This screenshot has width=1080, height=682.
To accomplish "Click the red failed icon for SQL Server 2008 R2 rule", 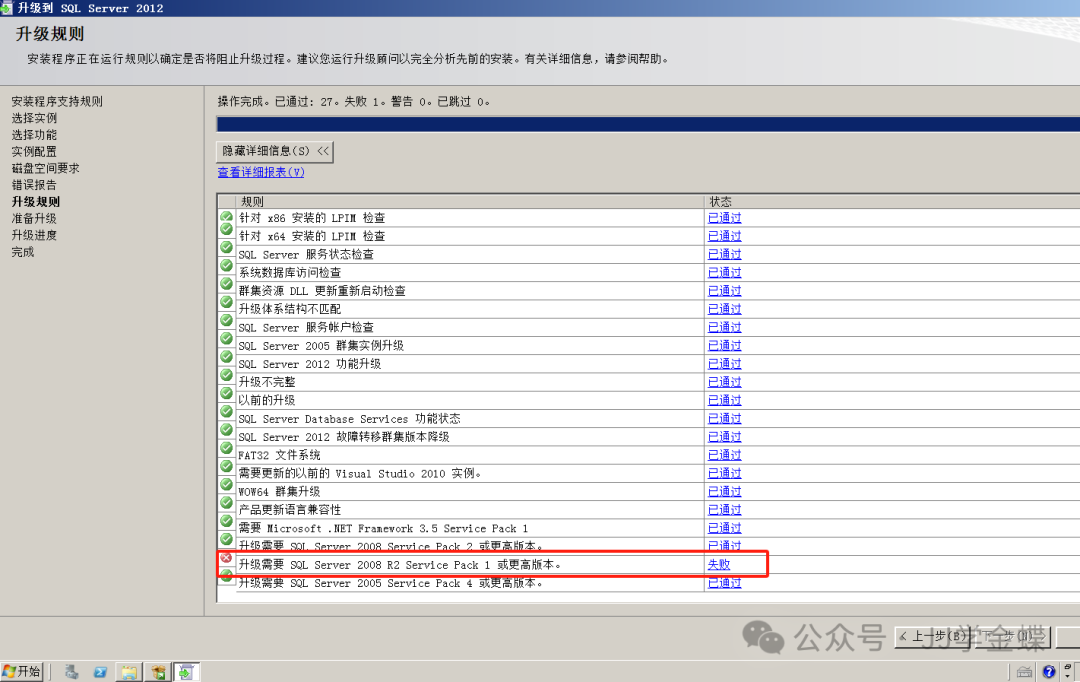I will pos(226,558).
